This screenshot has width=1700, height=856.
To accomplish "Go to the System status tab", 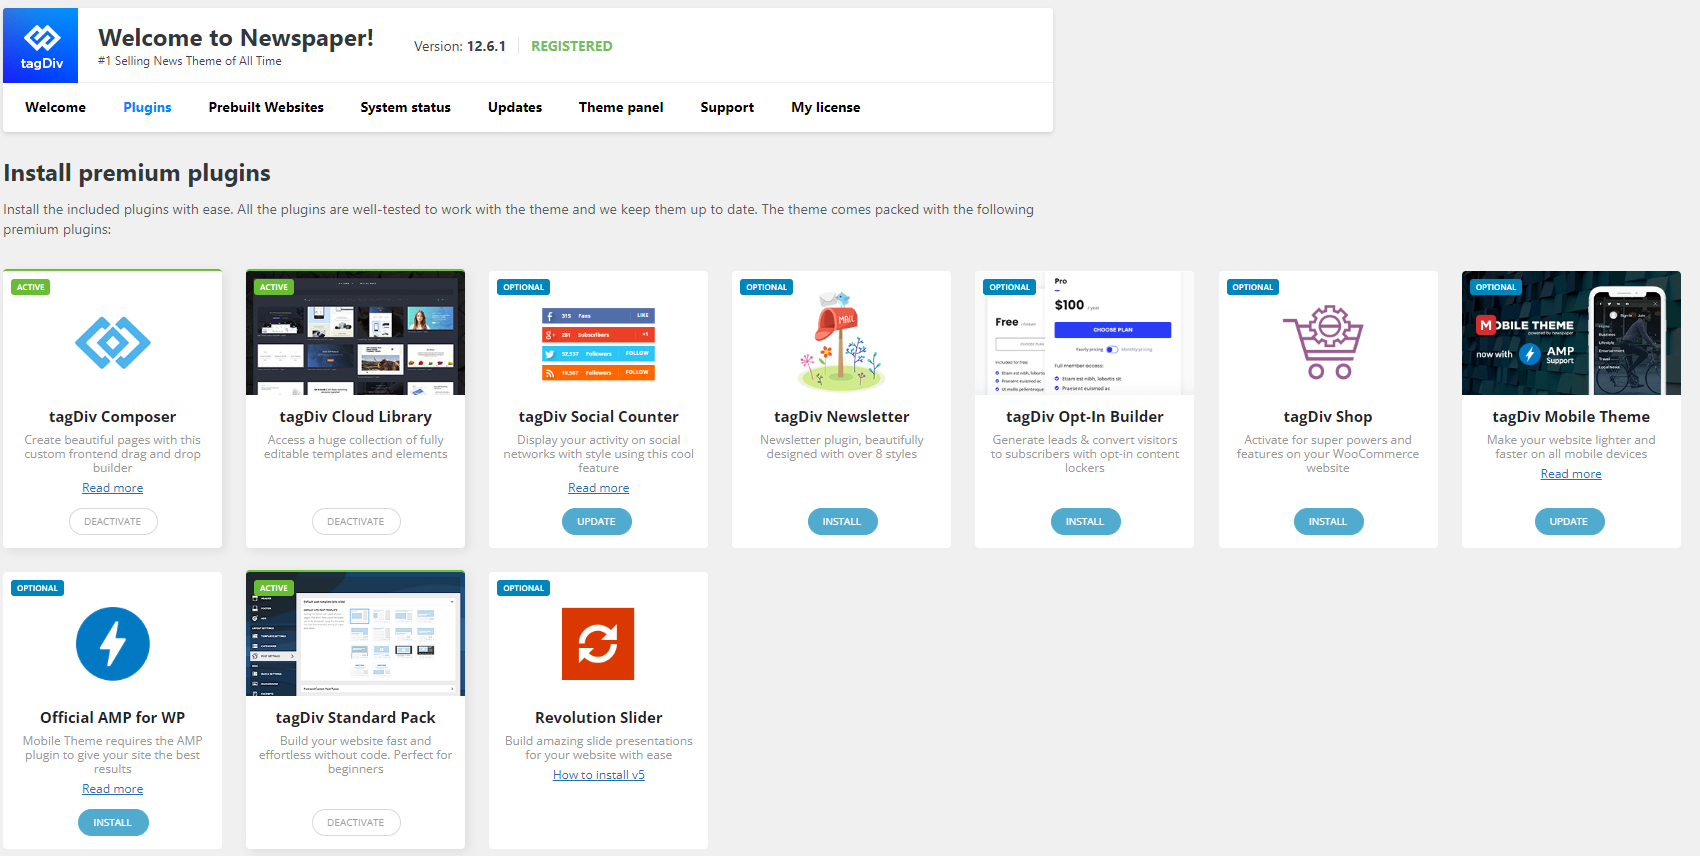I will click(405, 107).
